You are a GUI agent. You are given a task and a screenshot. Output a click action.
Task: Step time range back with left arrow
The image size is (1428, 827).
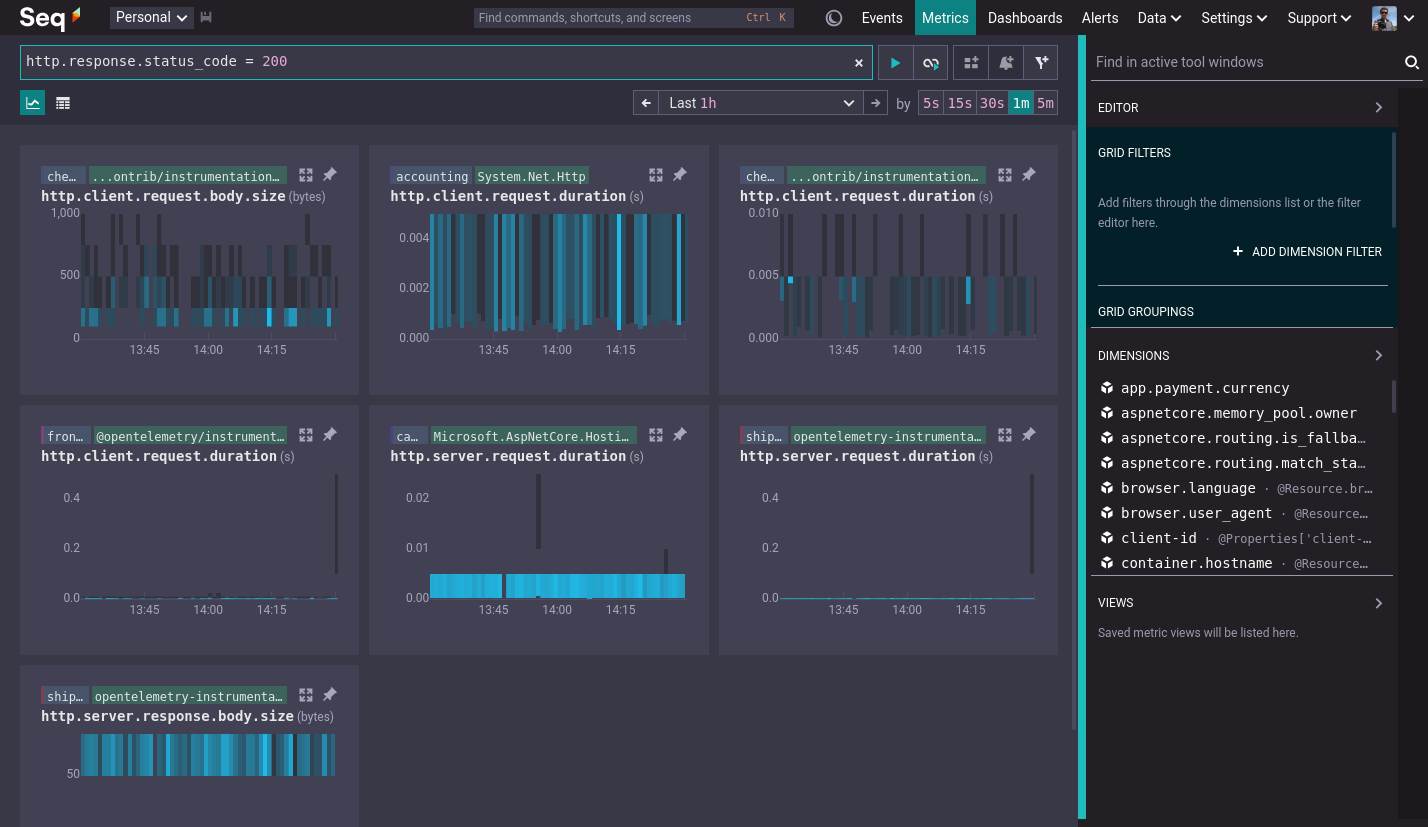coord(646,103)
